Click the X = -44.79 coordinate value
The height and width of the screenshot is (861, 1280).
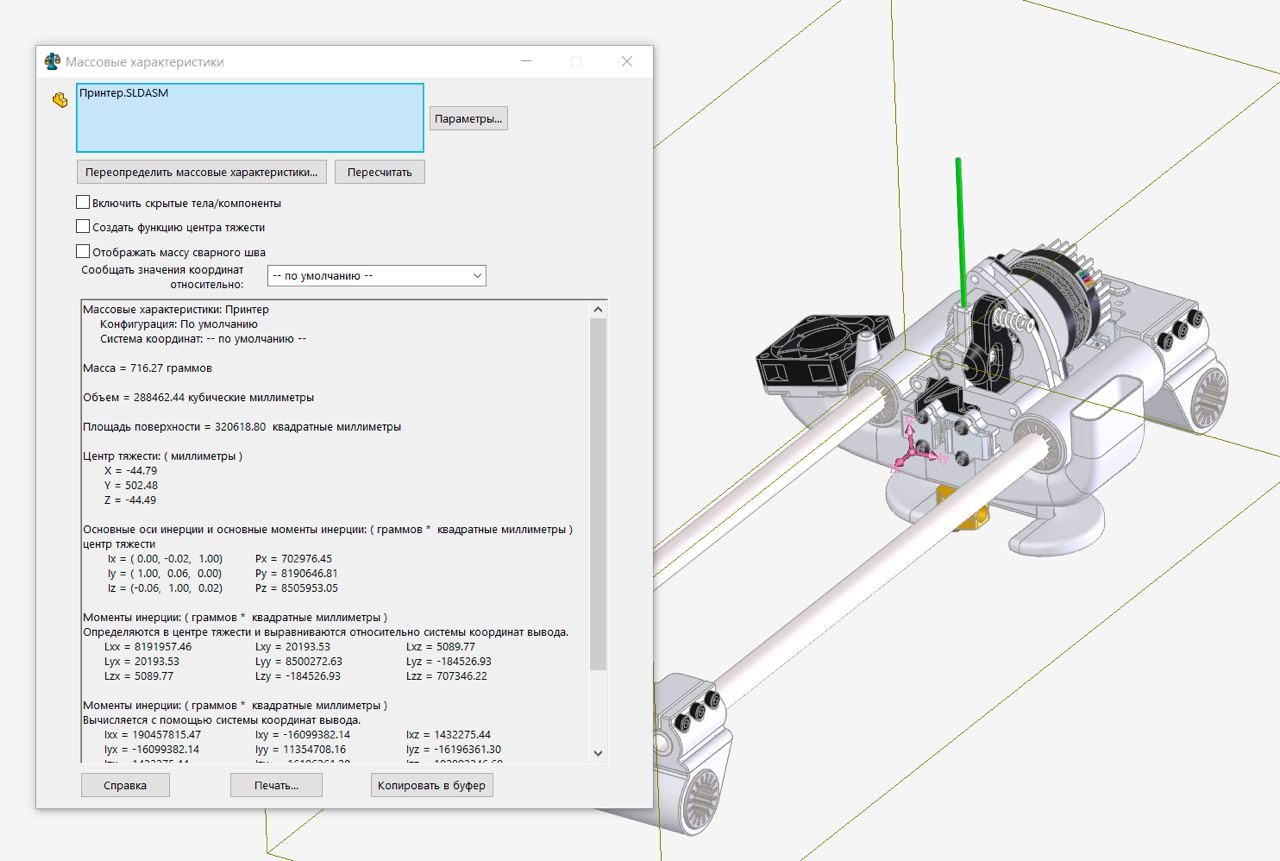click(x=131, y=470)
